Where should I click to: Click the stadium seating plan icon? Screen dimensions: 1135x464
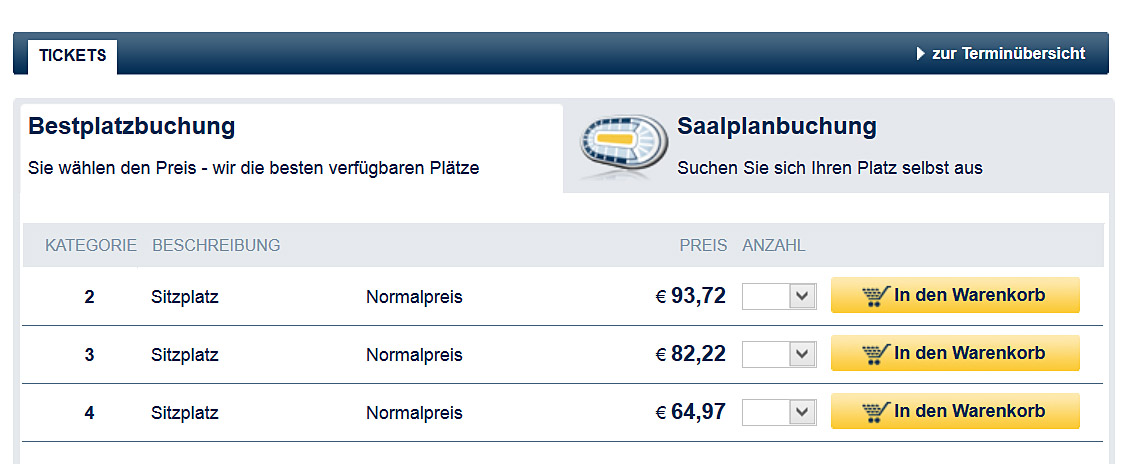(622, 146)
